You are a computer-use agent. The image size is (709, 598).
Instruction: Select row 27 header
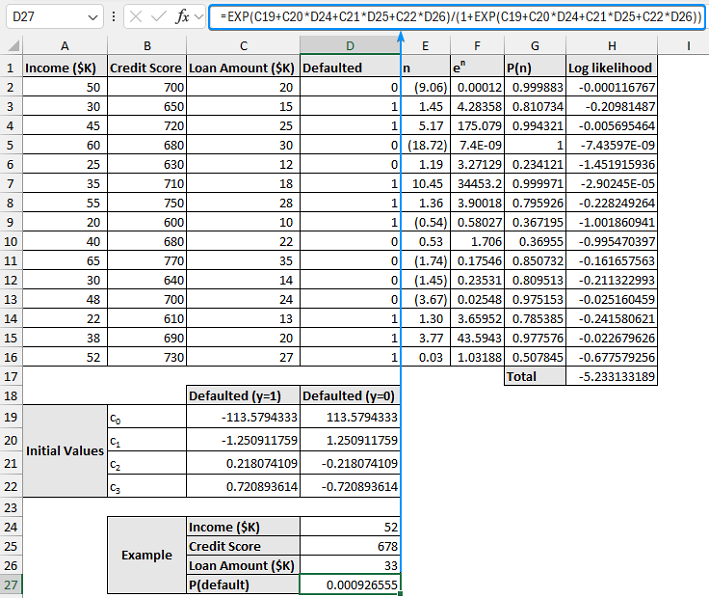11,586
